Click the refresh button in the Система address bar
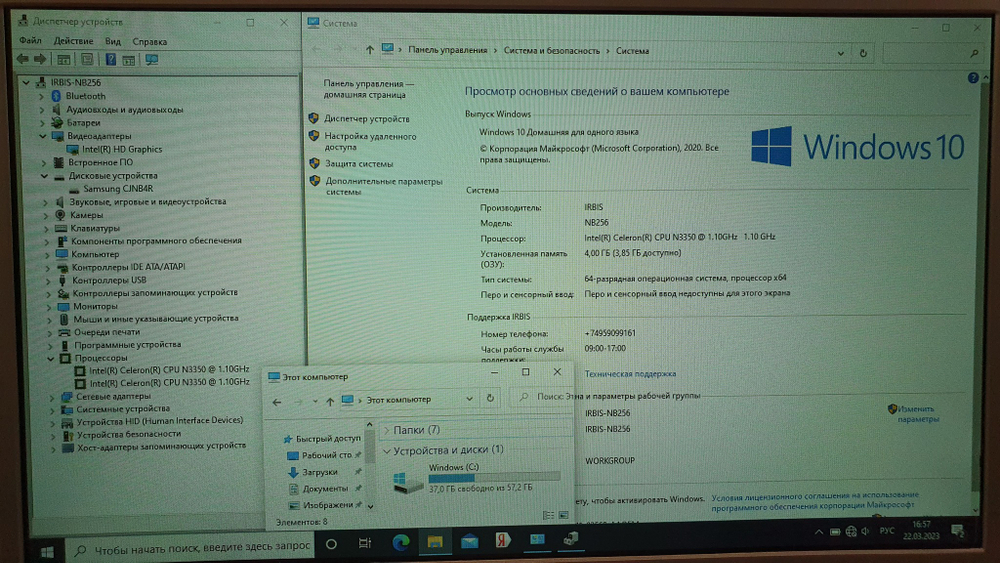This screenshot has width=1000, height=563. tap(863, 52)
